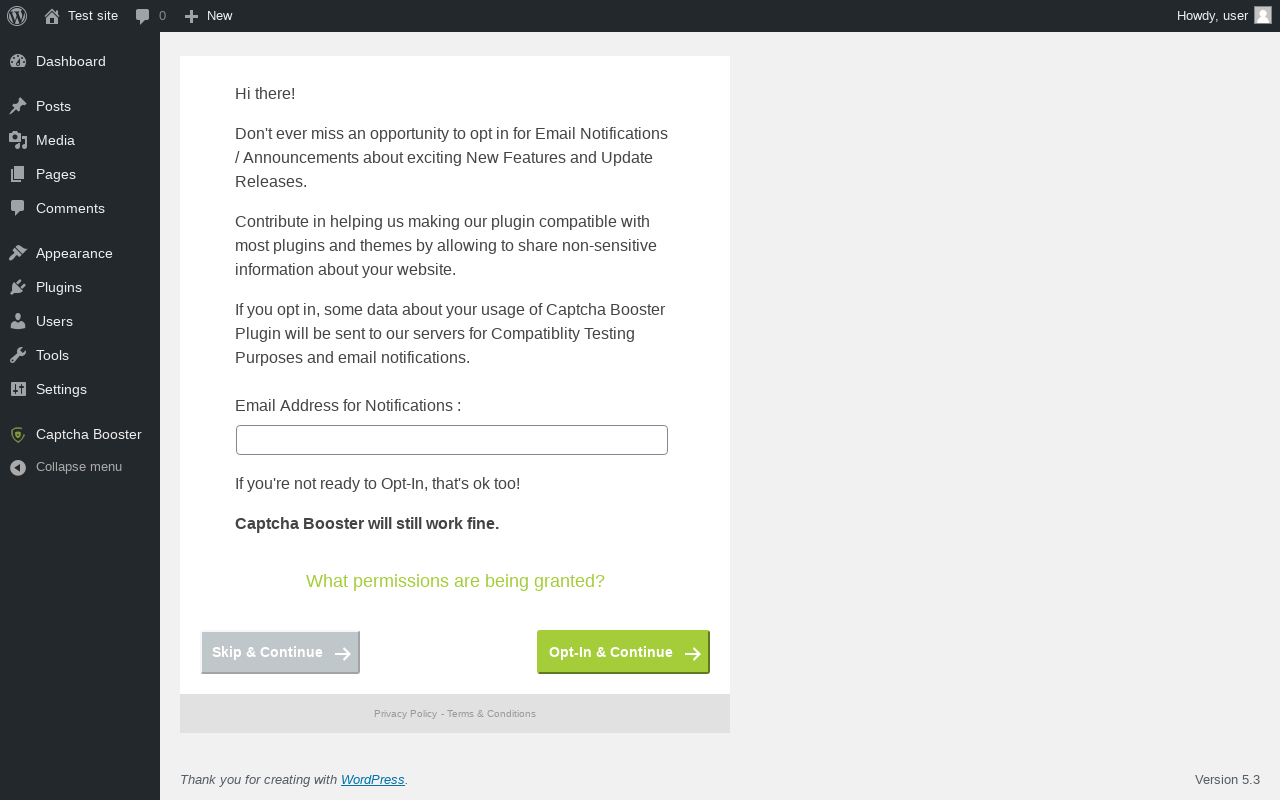Click the Skip & Continue button
The image size is (1280, 800).
tap(280, 652)
